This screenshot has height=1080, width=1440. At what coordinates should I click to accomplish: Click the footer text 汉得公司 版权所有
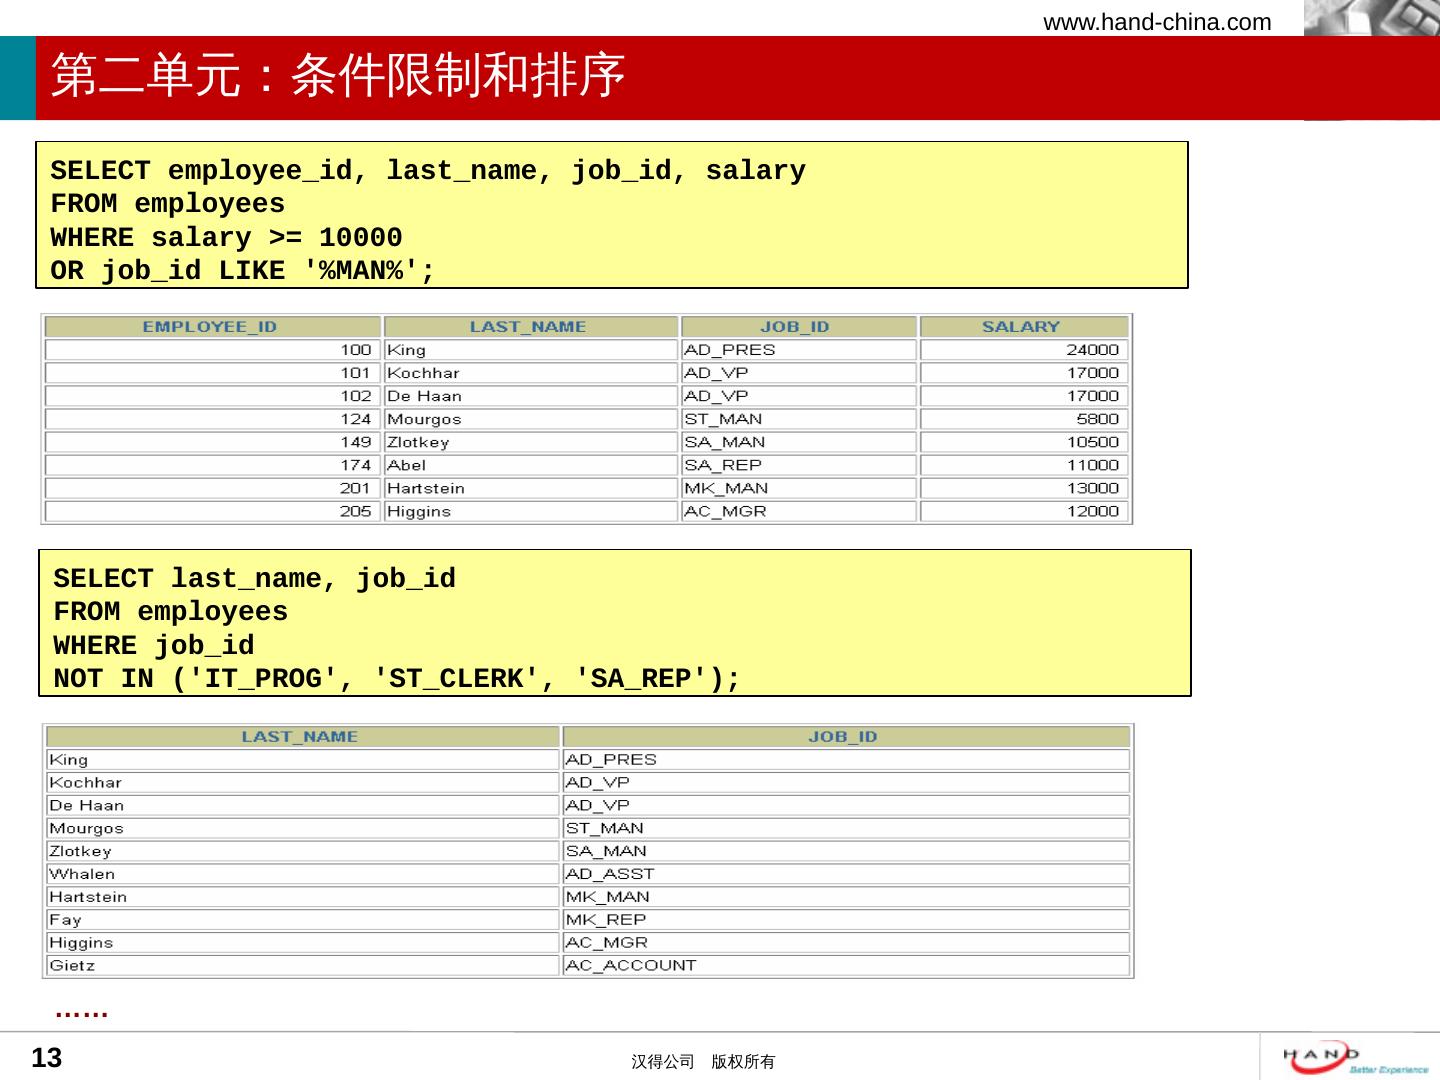coord(703,1062)
